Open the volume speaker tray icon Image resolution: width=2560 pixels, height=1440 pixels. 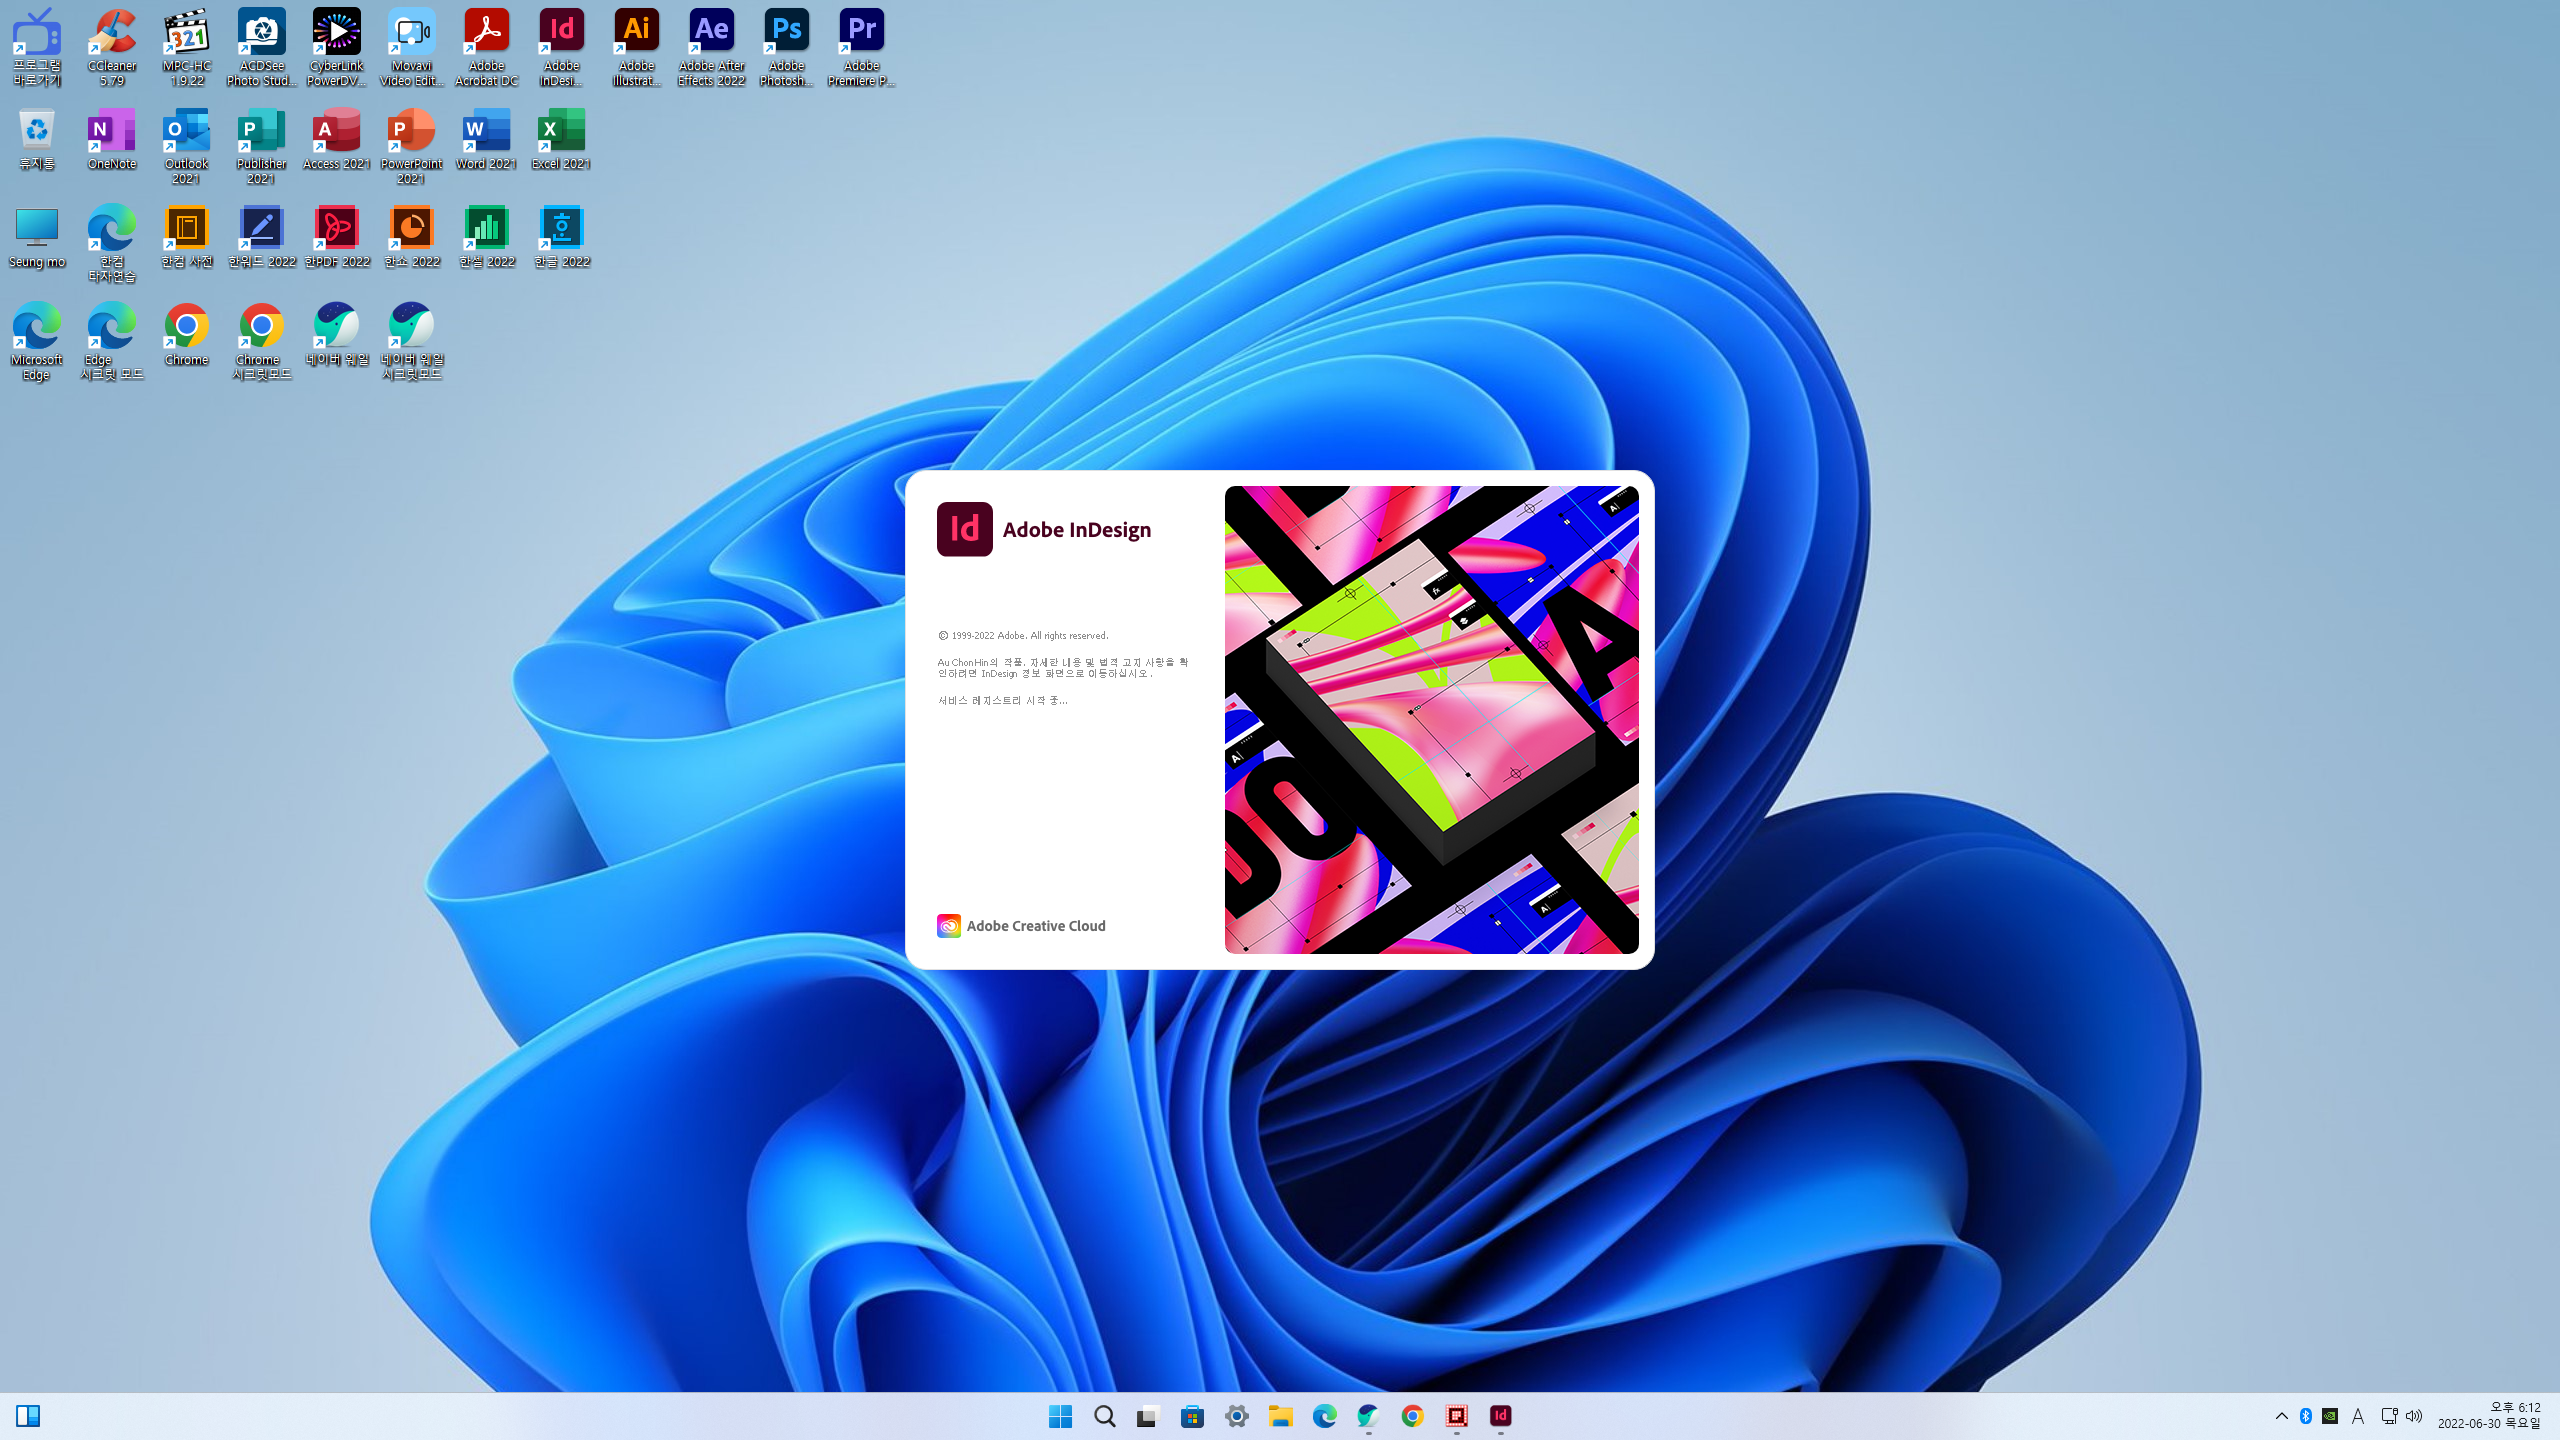tap(2414, 1415)
